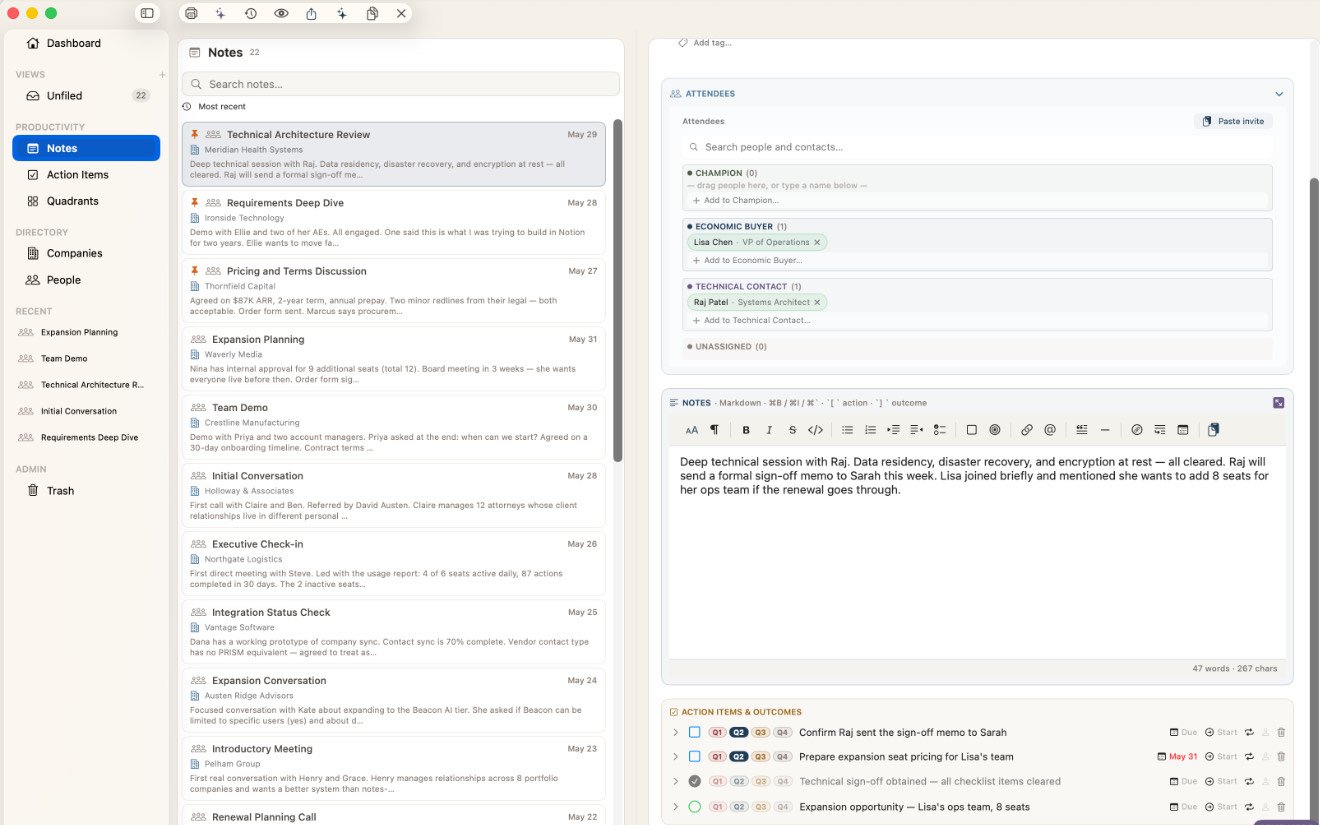
Task: Open version history clock icon
Action: [x=250, y=13]
